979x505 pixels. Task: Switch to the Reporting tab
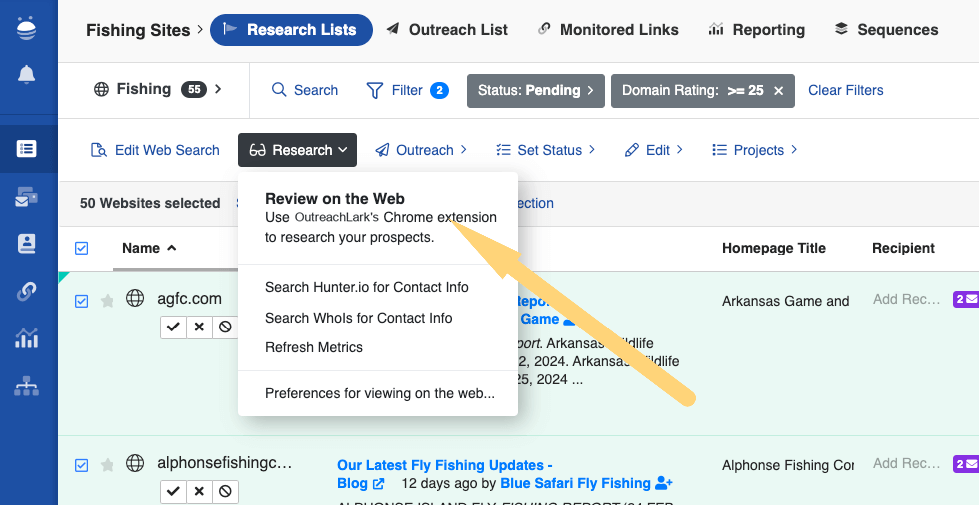(757, 30)
